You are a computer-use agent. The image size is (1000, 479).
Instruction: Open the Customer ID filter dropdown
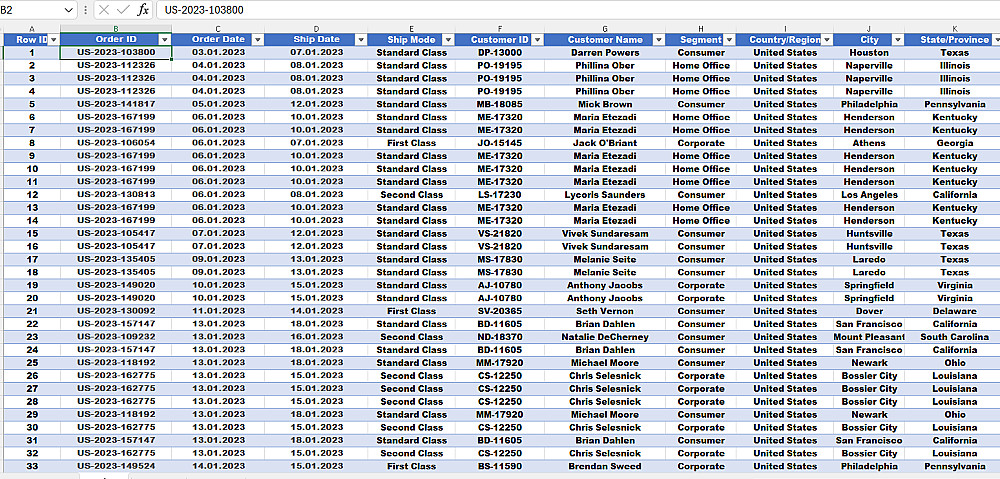[x=538, y=40]
